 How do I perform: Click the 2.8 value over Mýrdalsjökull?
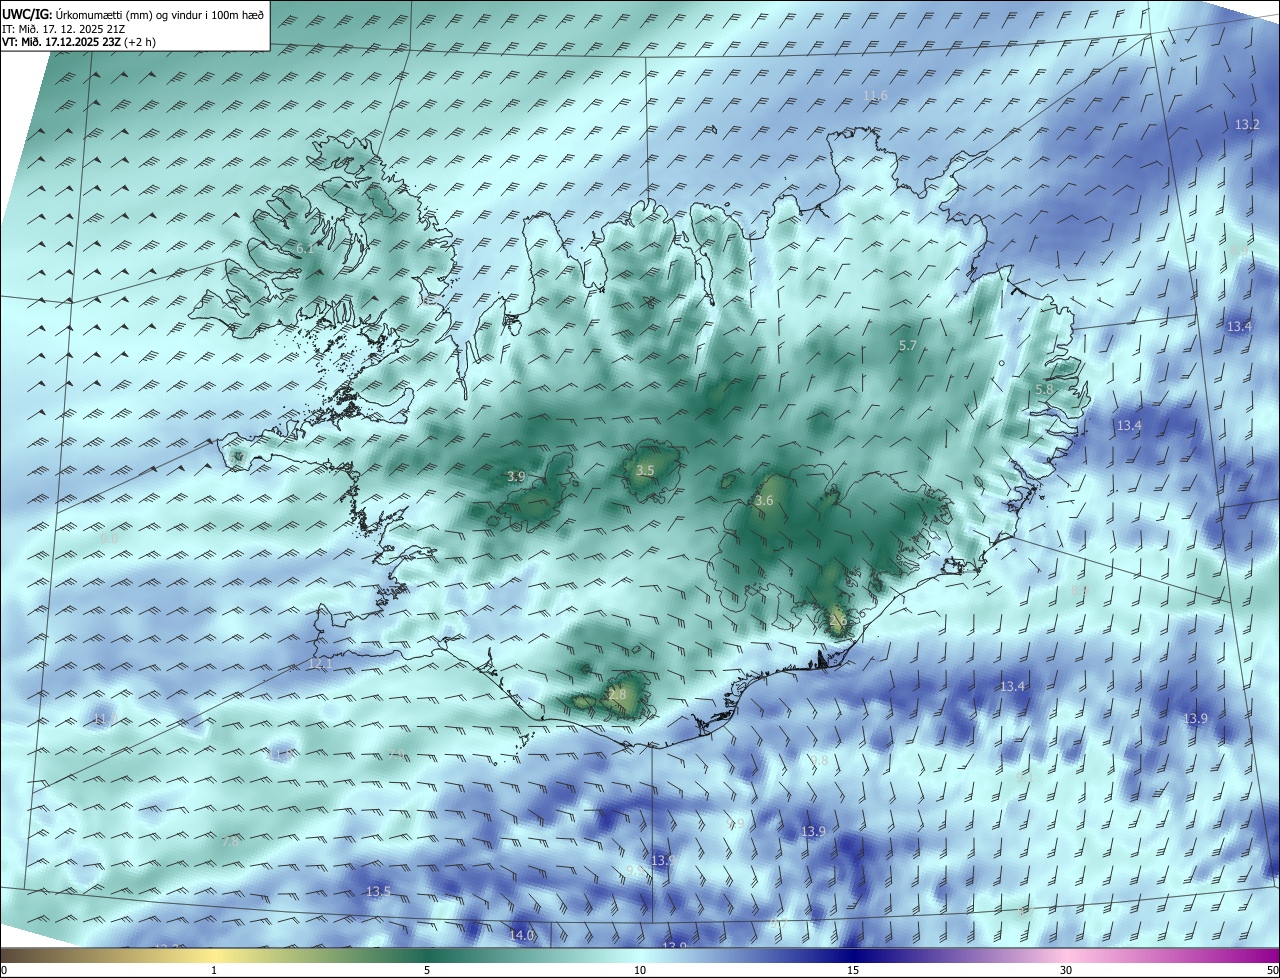click(617, 695)
